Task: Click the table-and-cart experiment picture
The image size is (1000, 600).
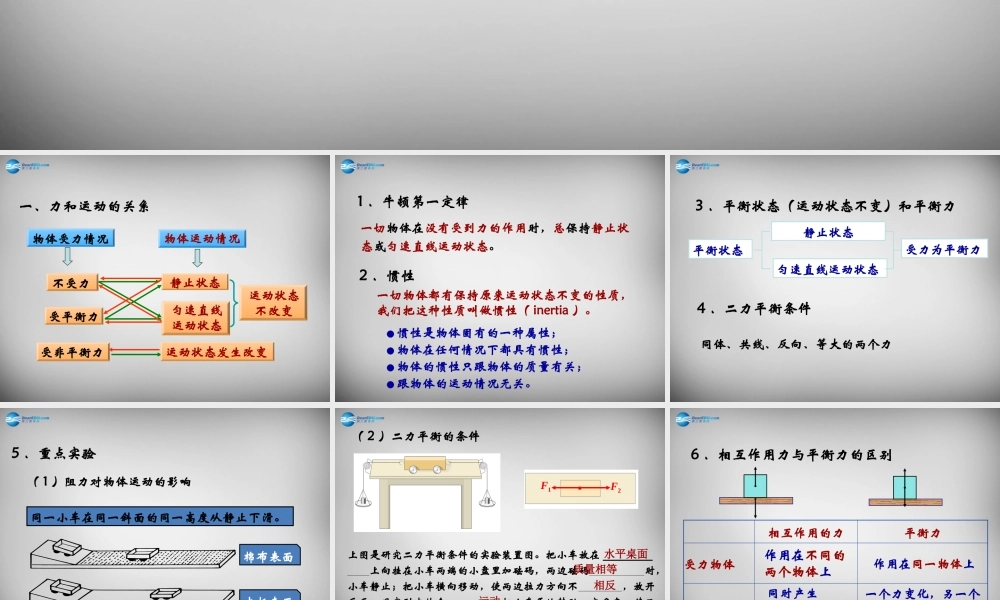Action: point(427,492)
